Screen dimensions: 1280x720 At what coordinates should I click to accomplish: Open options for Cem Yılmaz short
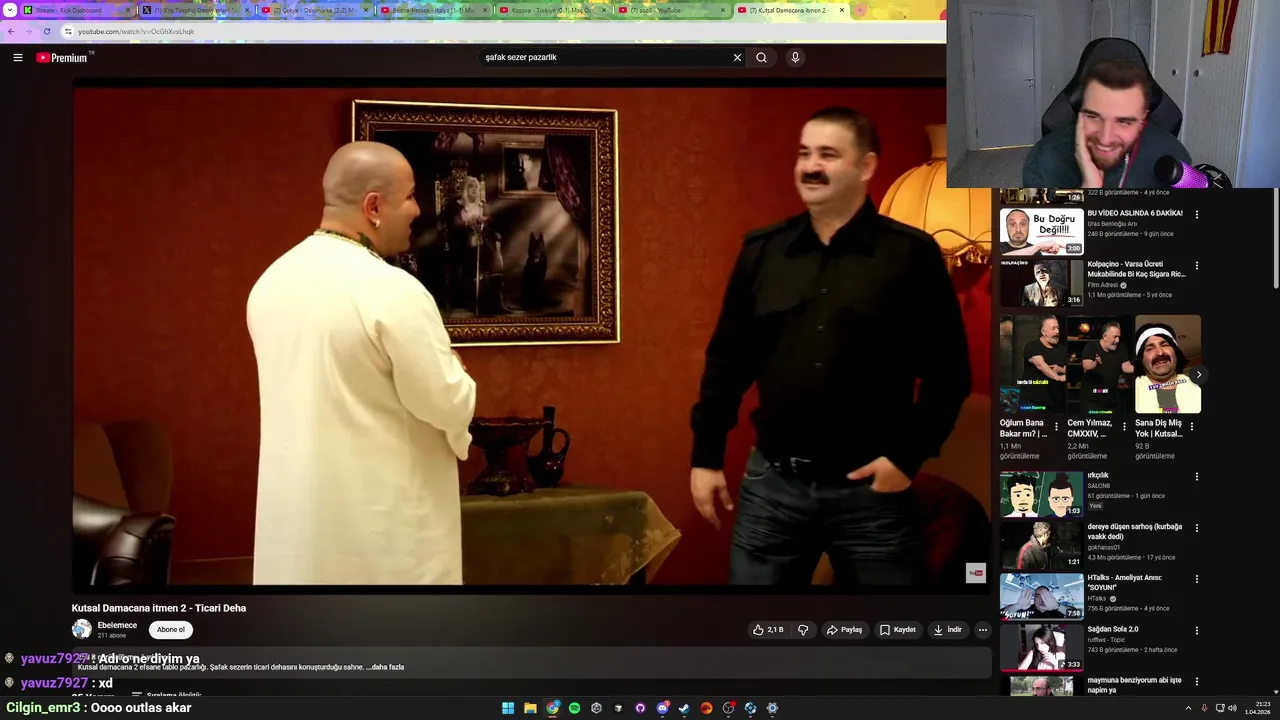point(1124,427)
